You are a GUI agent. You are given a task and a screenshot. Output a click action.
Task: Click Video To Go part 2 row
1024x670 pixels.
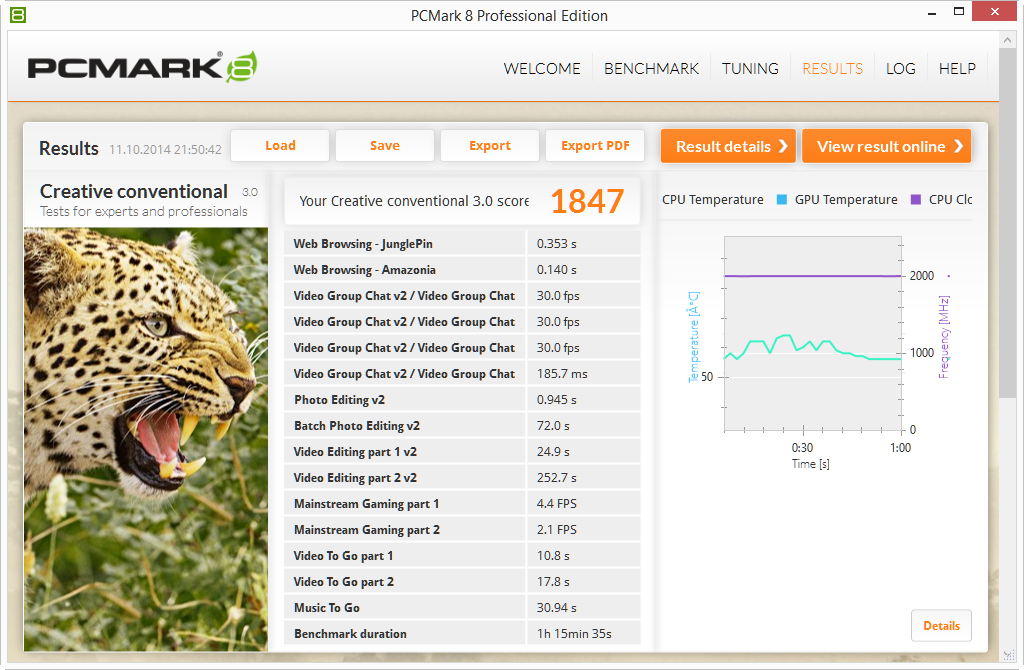[x=462, y=582]
